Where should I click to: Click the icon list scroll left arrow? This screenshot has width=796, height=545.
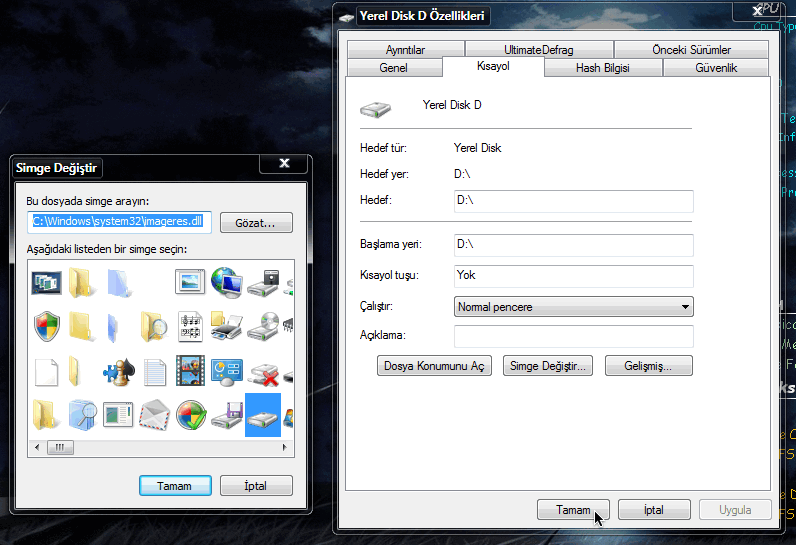coord(37,447)
